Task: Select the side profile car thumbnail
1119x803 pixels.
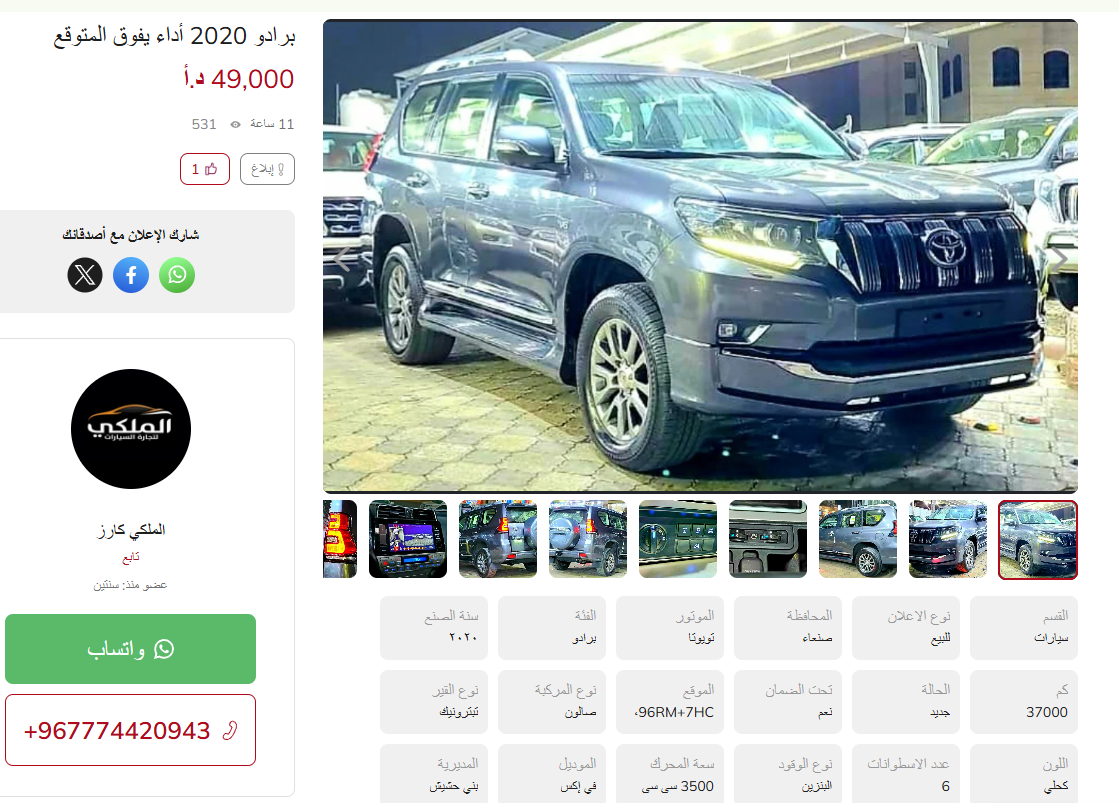Action: (858, 539)
